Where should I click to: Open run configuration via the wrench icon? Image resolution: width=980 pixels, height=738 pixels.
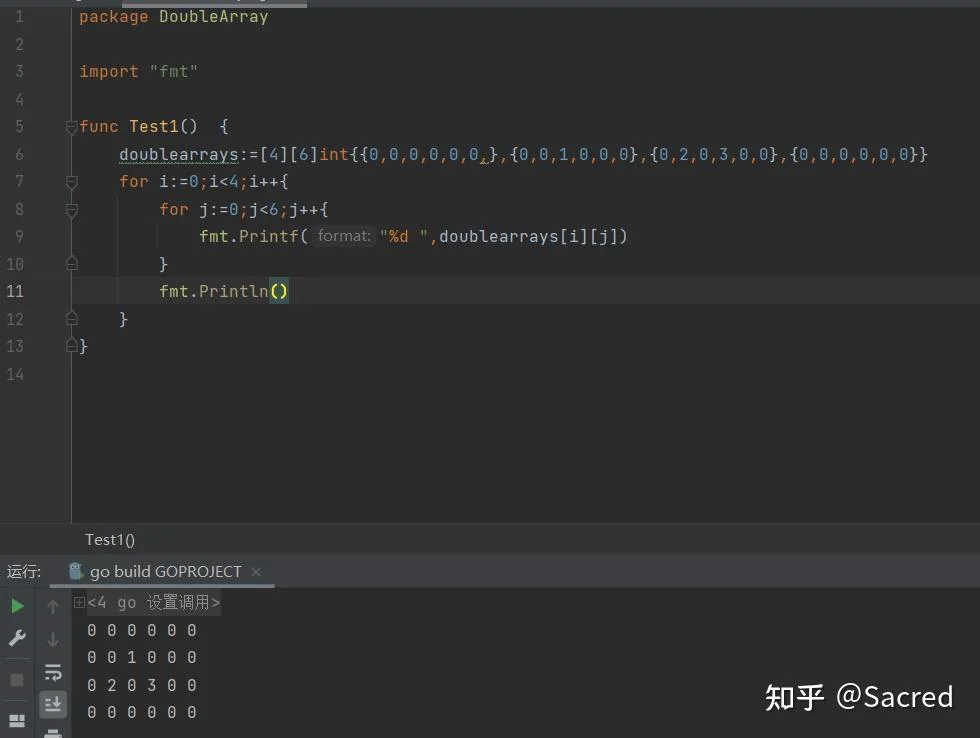coord(18,638)
